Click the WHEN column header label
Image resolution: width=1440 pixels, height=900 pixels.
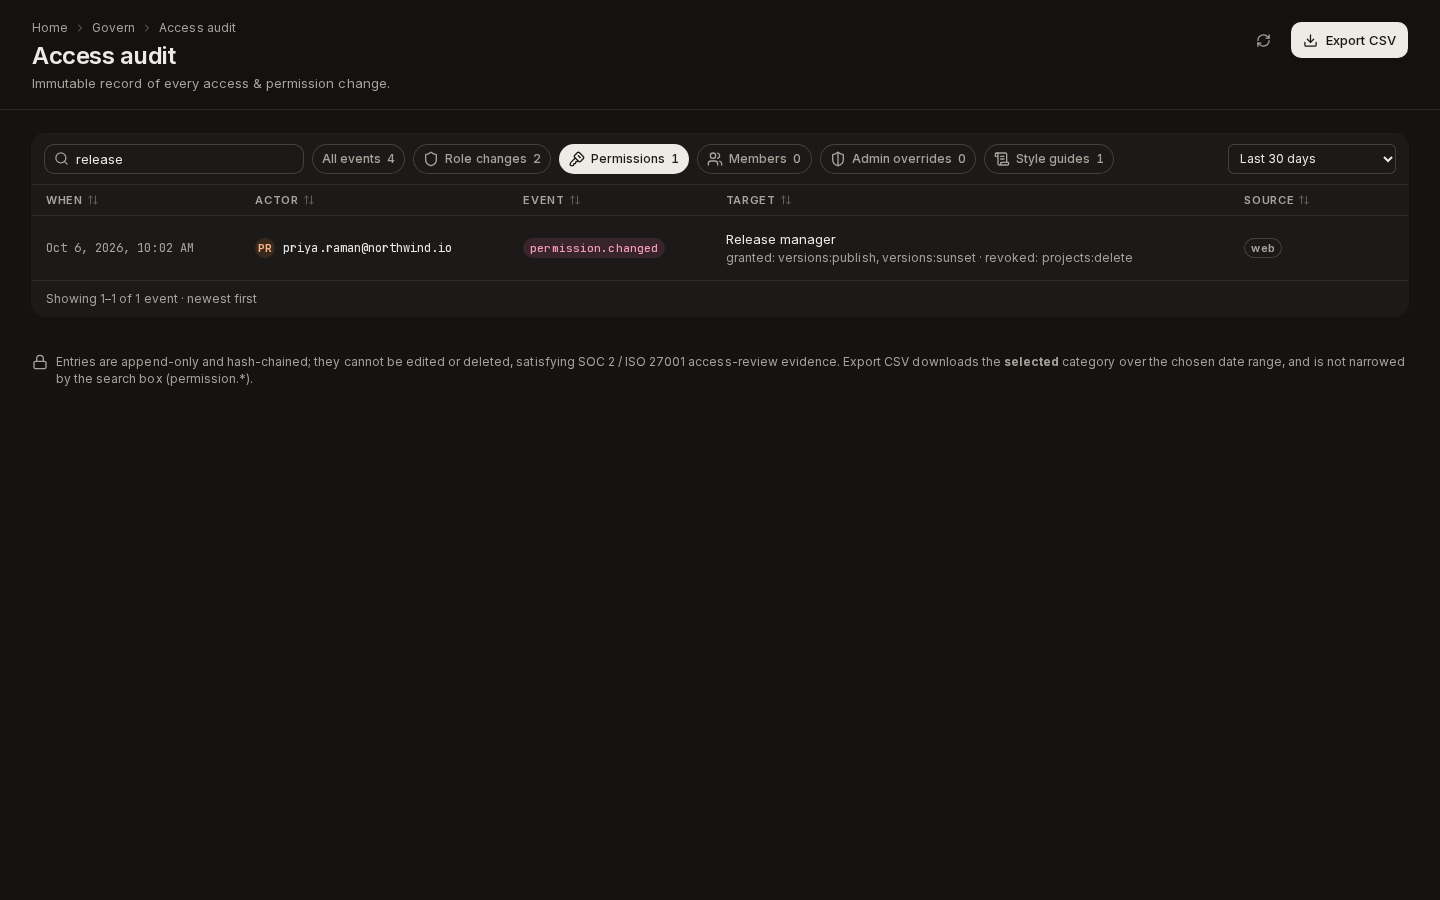[x=64, y=200]
